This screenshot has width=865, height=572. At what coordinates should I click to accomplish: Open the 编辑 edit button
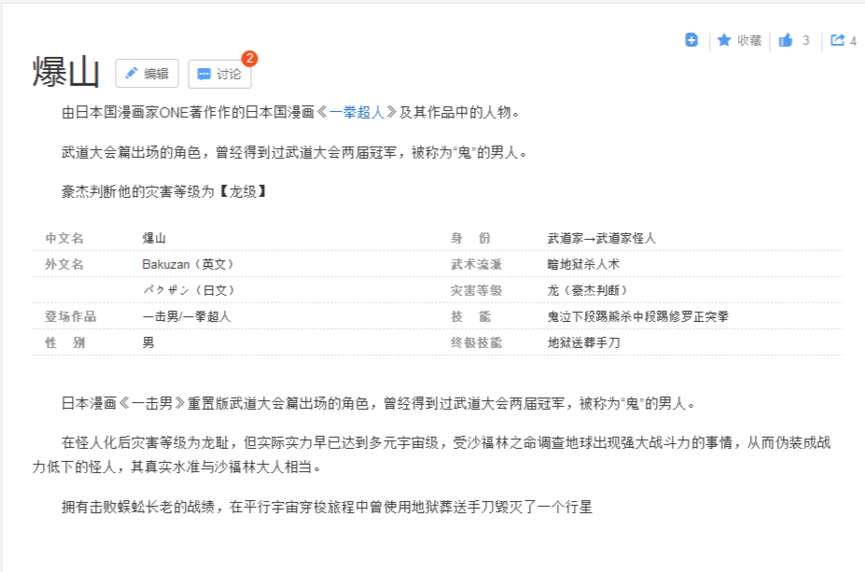pyautogui.click(x=147, y=73)
